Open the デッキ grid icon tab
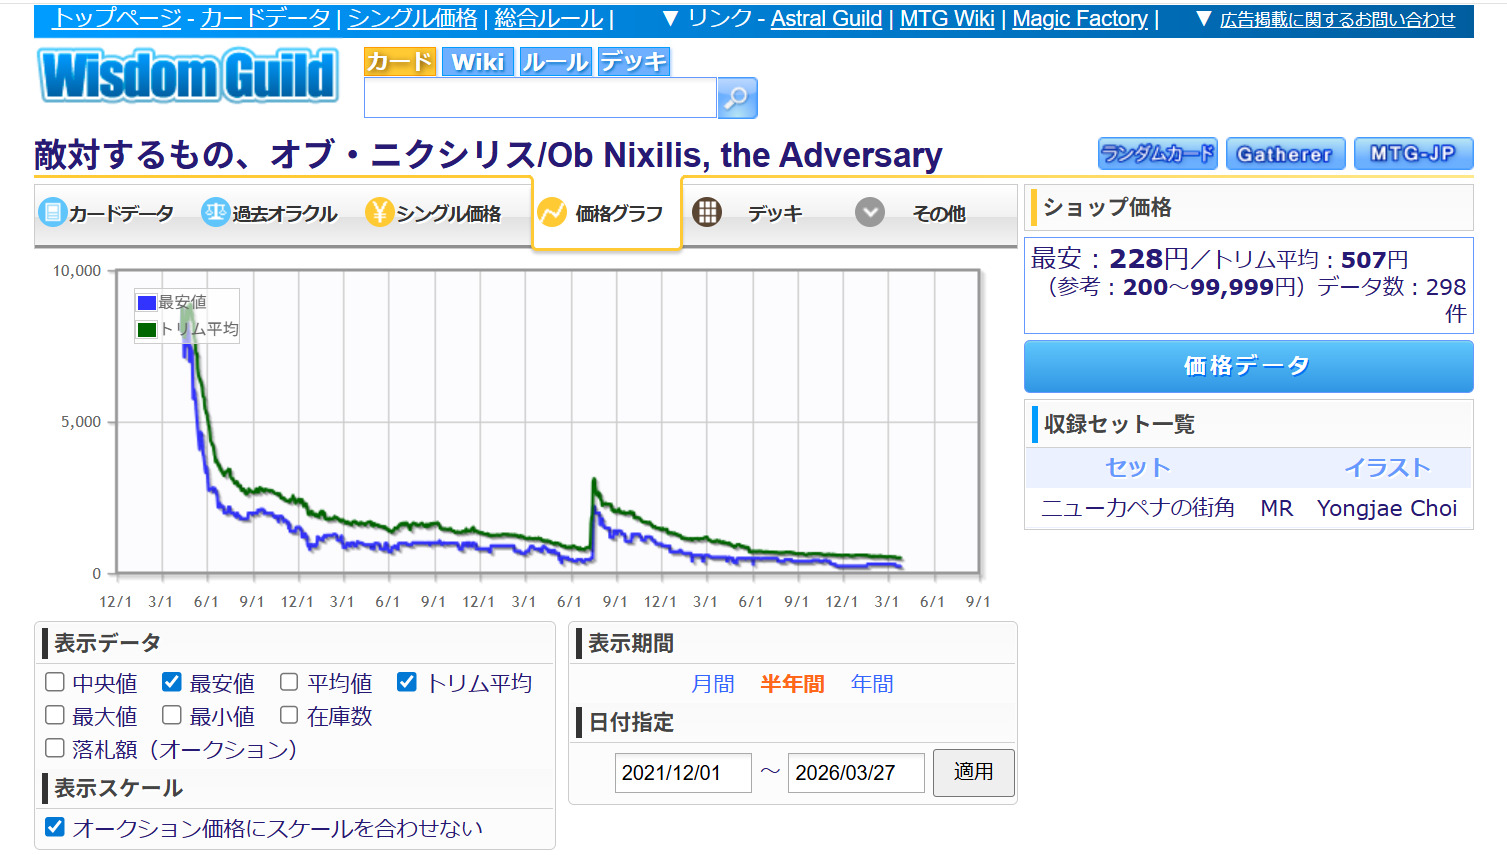 [707, 213]
